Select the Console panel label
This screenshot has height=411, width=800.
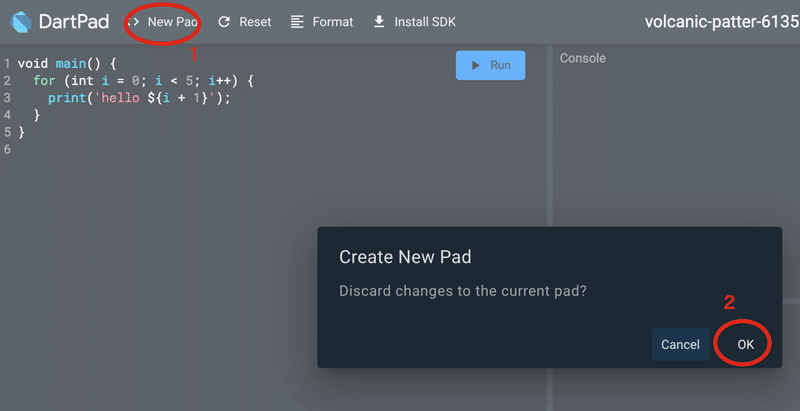pos(583,58)
